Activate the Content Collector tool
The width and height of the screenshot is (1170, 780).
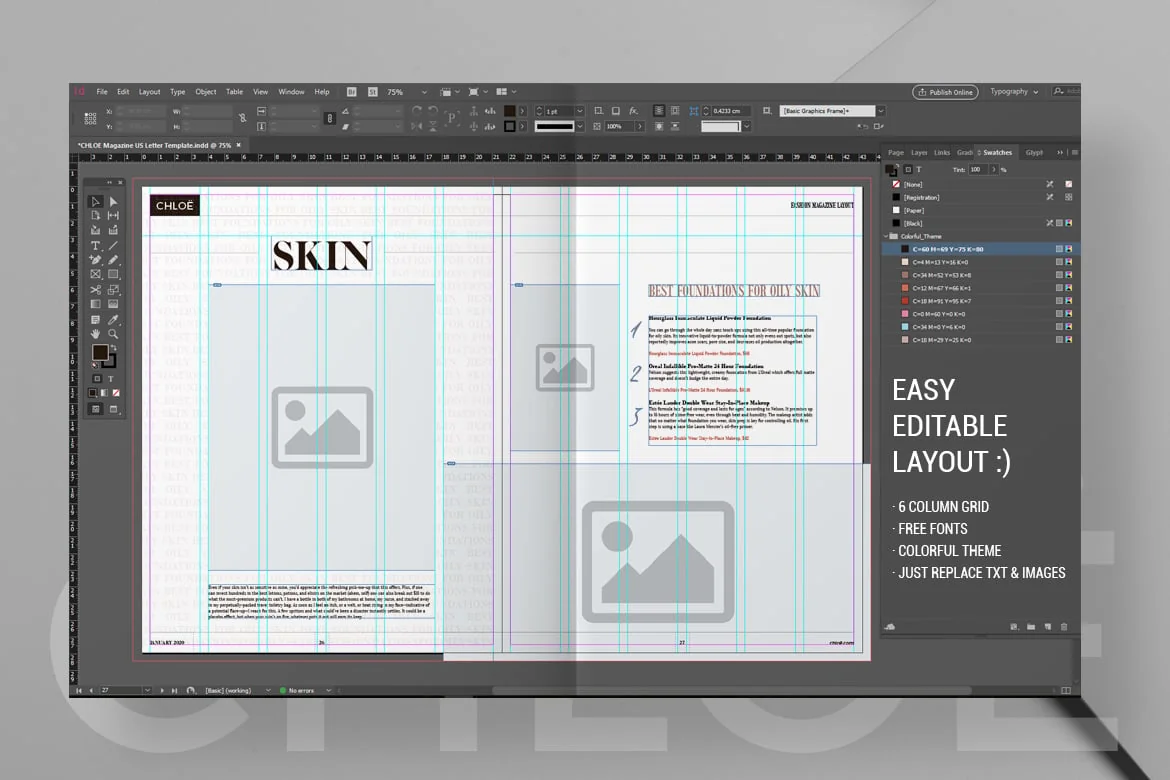point(96,231)
